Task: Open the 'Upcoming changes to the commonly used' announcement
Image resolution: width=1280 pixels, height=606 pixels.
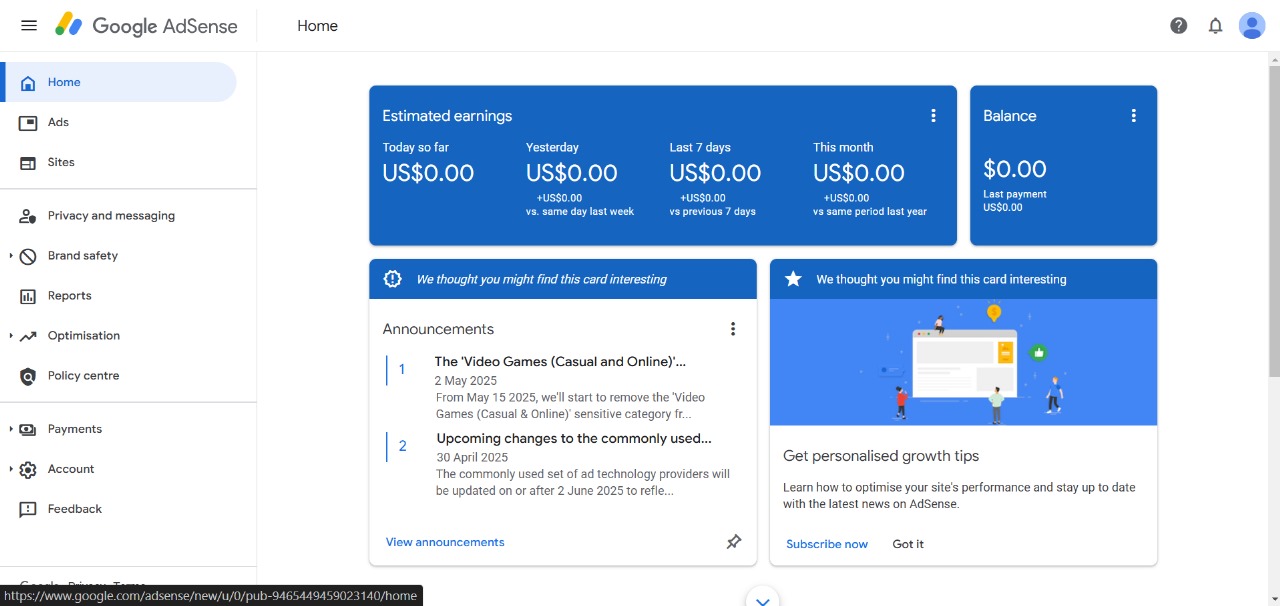Action: [574, 438]
